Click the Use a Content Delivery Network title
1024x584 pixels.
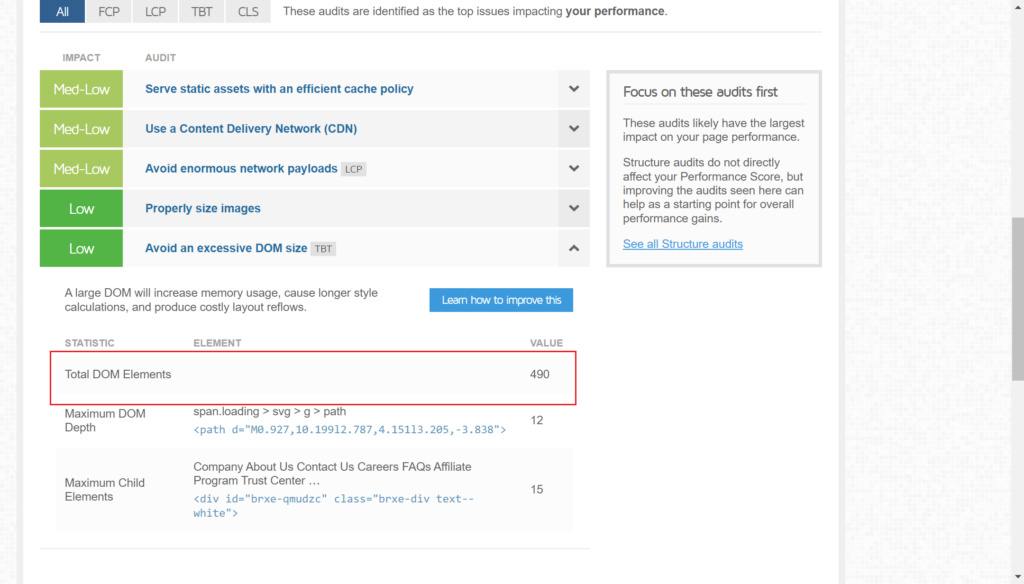pos(250,129)
